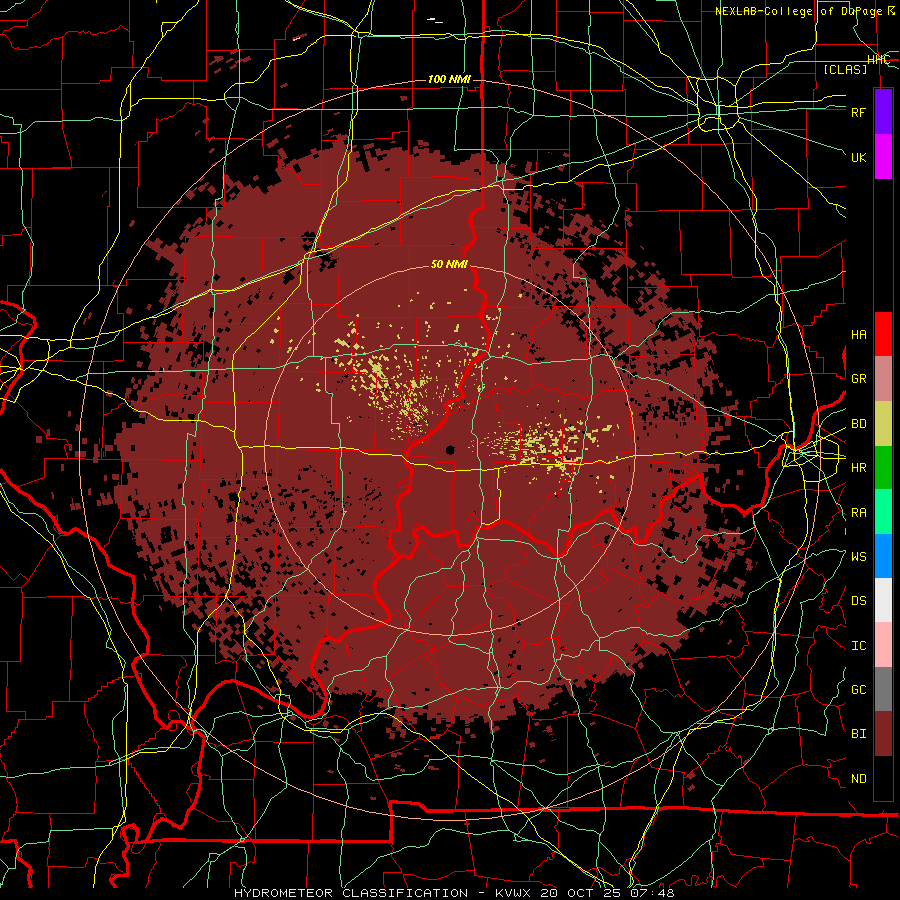Click the 'BI' legend label

[858, 734]
